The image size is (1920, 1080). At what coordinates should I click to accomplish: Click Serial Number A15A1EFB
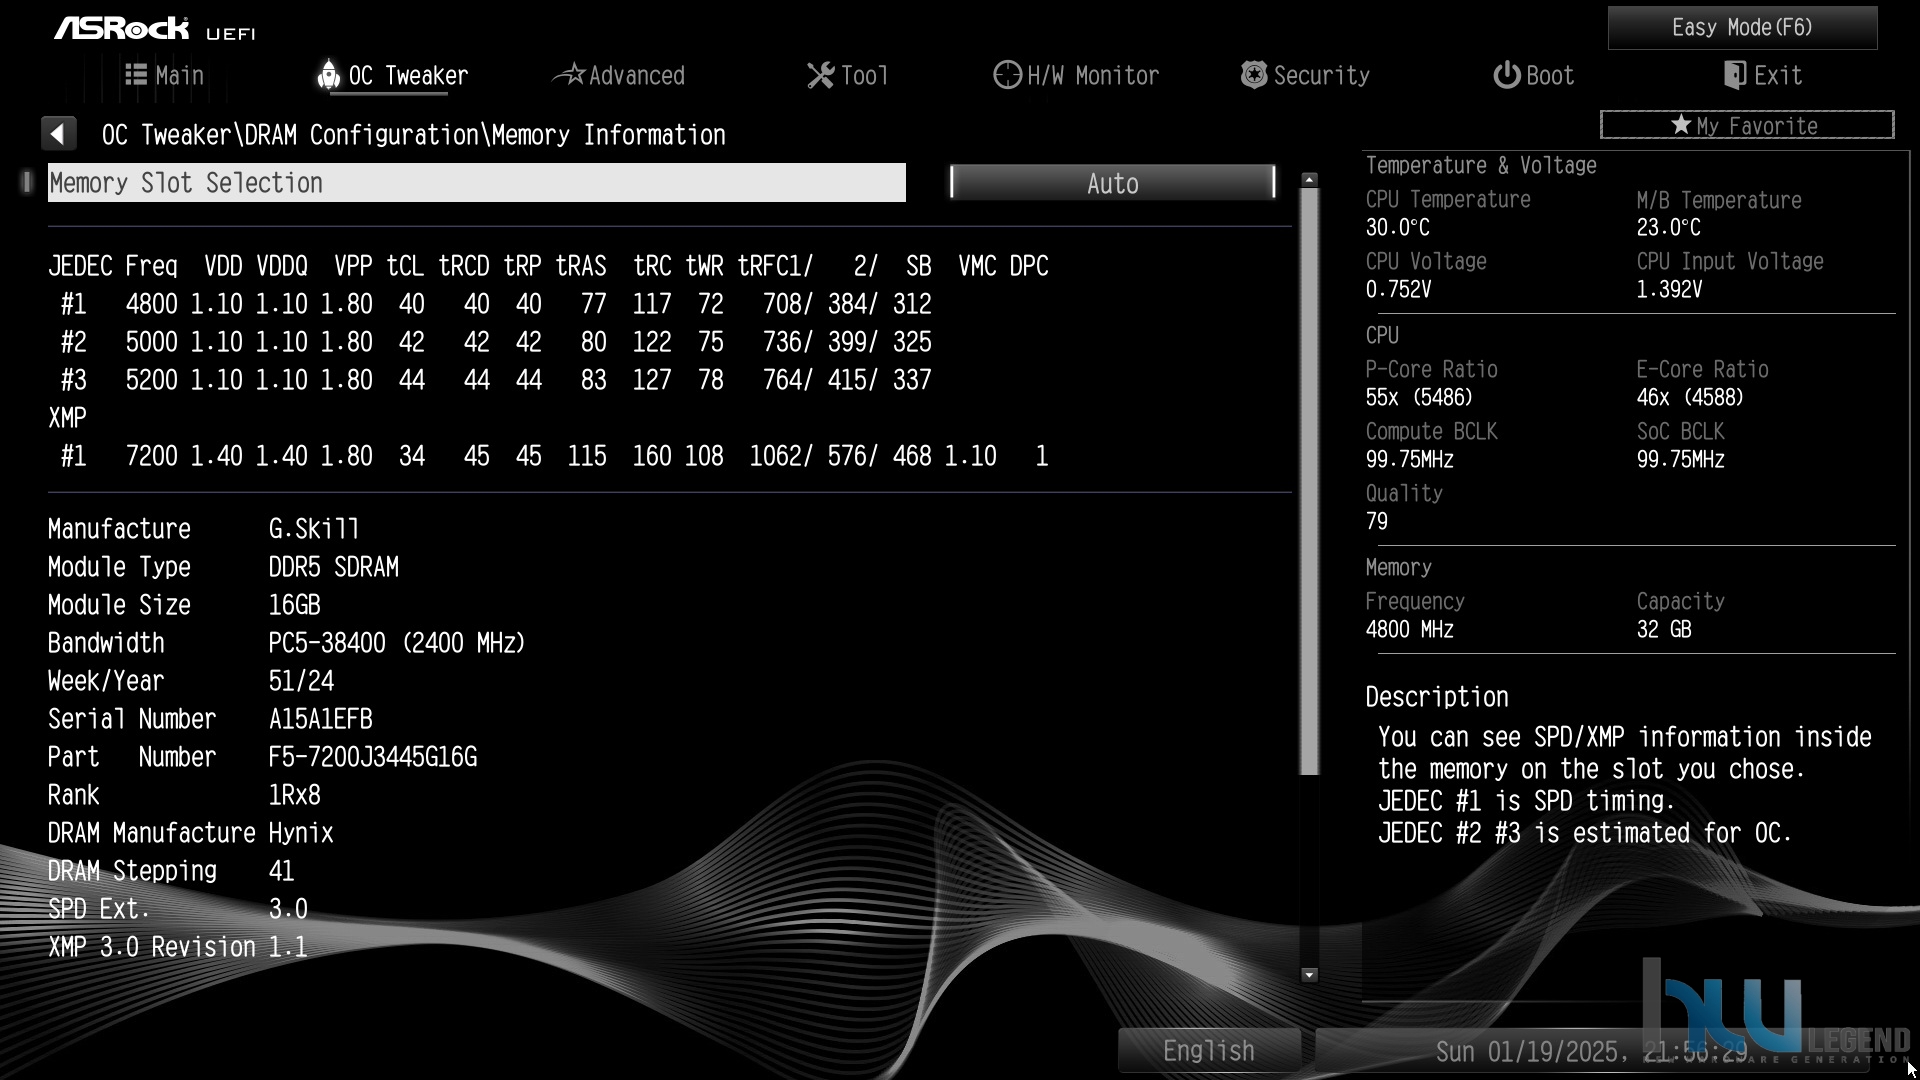(320, 719)
